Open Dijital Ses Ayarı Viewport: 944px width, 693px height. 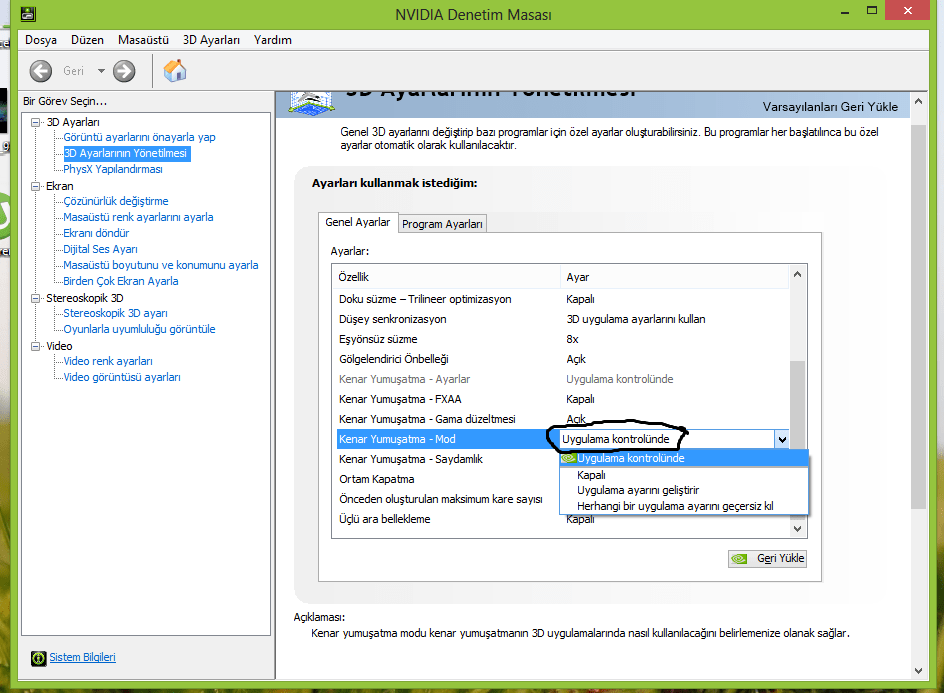(x=101, y=249)
